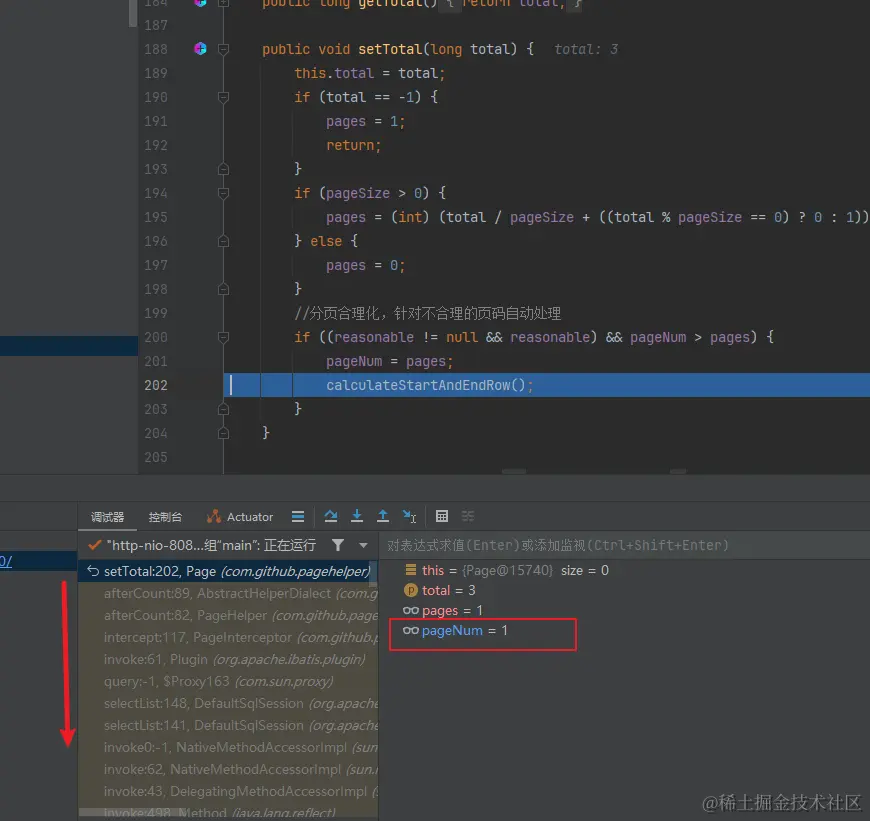Click line number 189 in the gutter
The height and width of the screenshot is (821, 870).
coord(155,73)
